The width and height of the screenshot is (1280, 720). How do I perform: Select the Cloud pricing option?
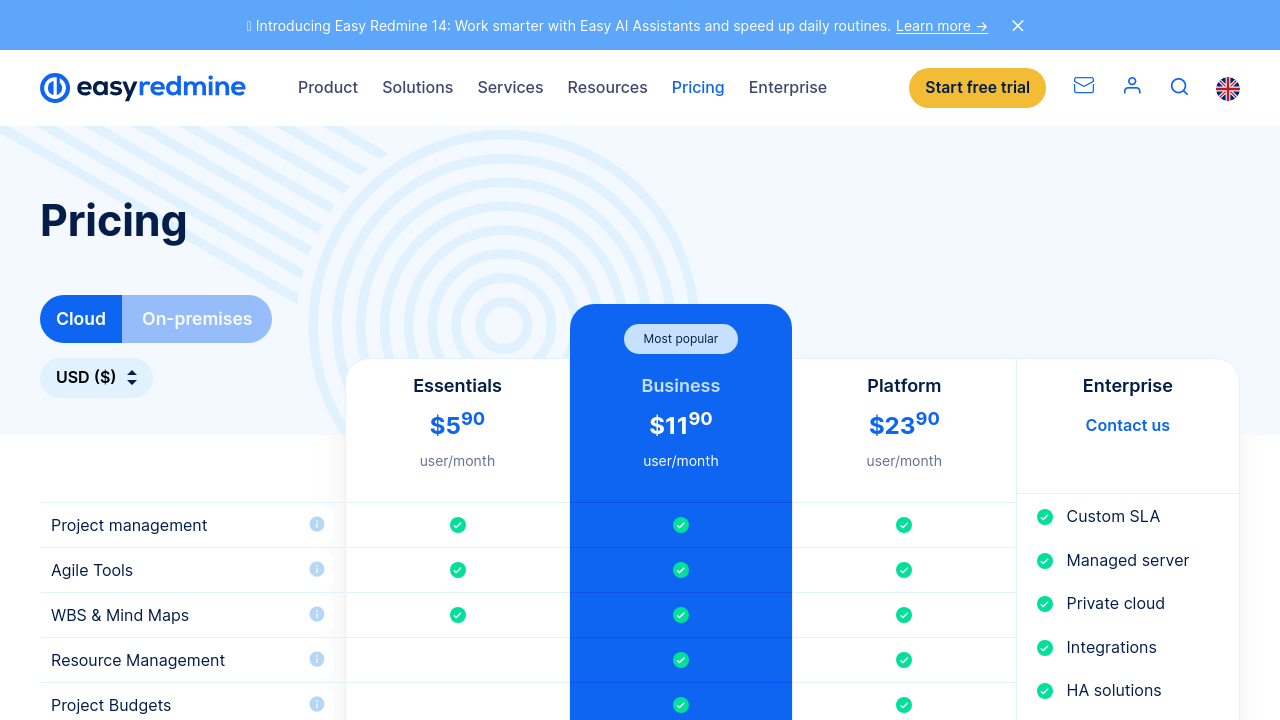coord(81,319)
